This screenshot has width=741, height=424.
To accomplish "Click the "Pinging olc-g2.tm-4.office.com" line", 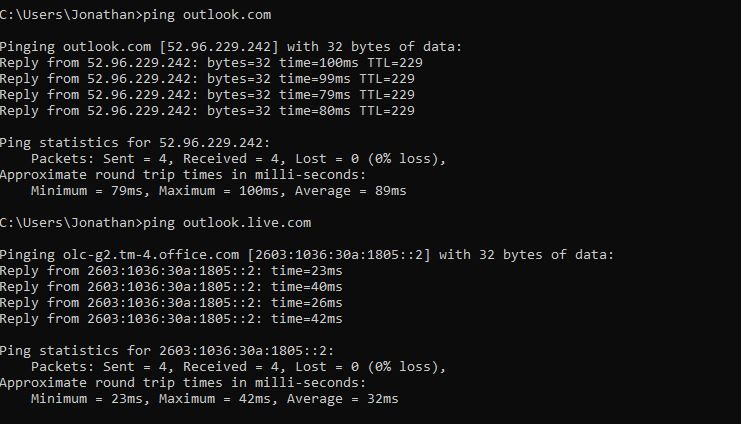I will point(307,255).
